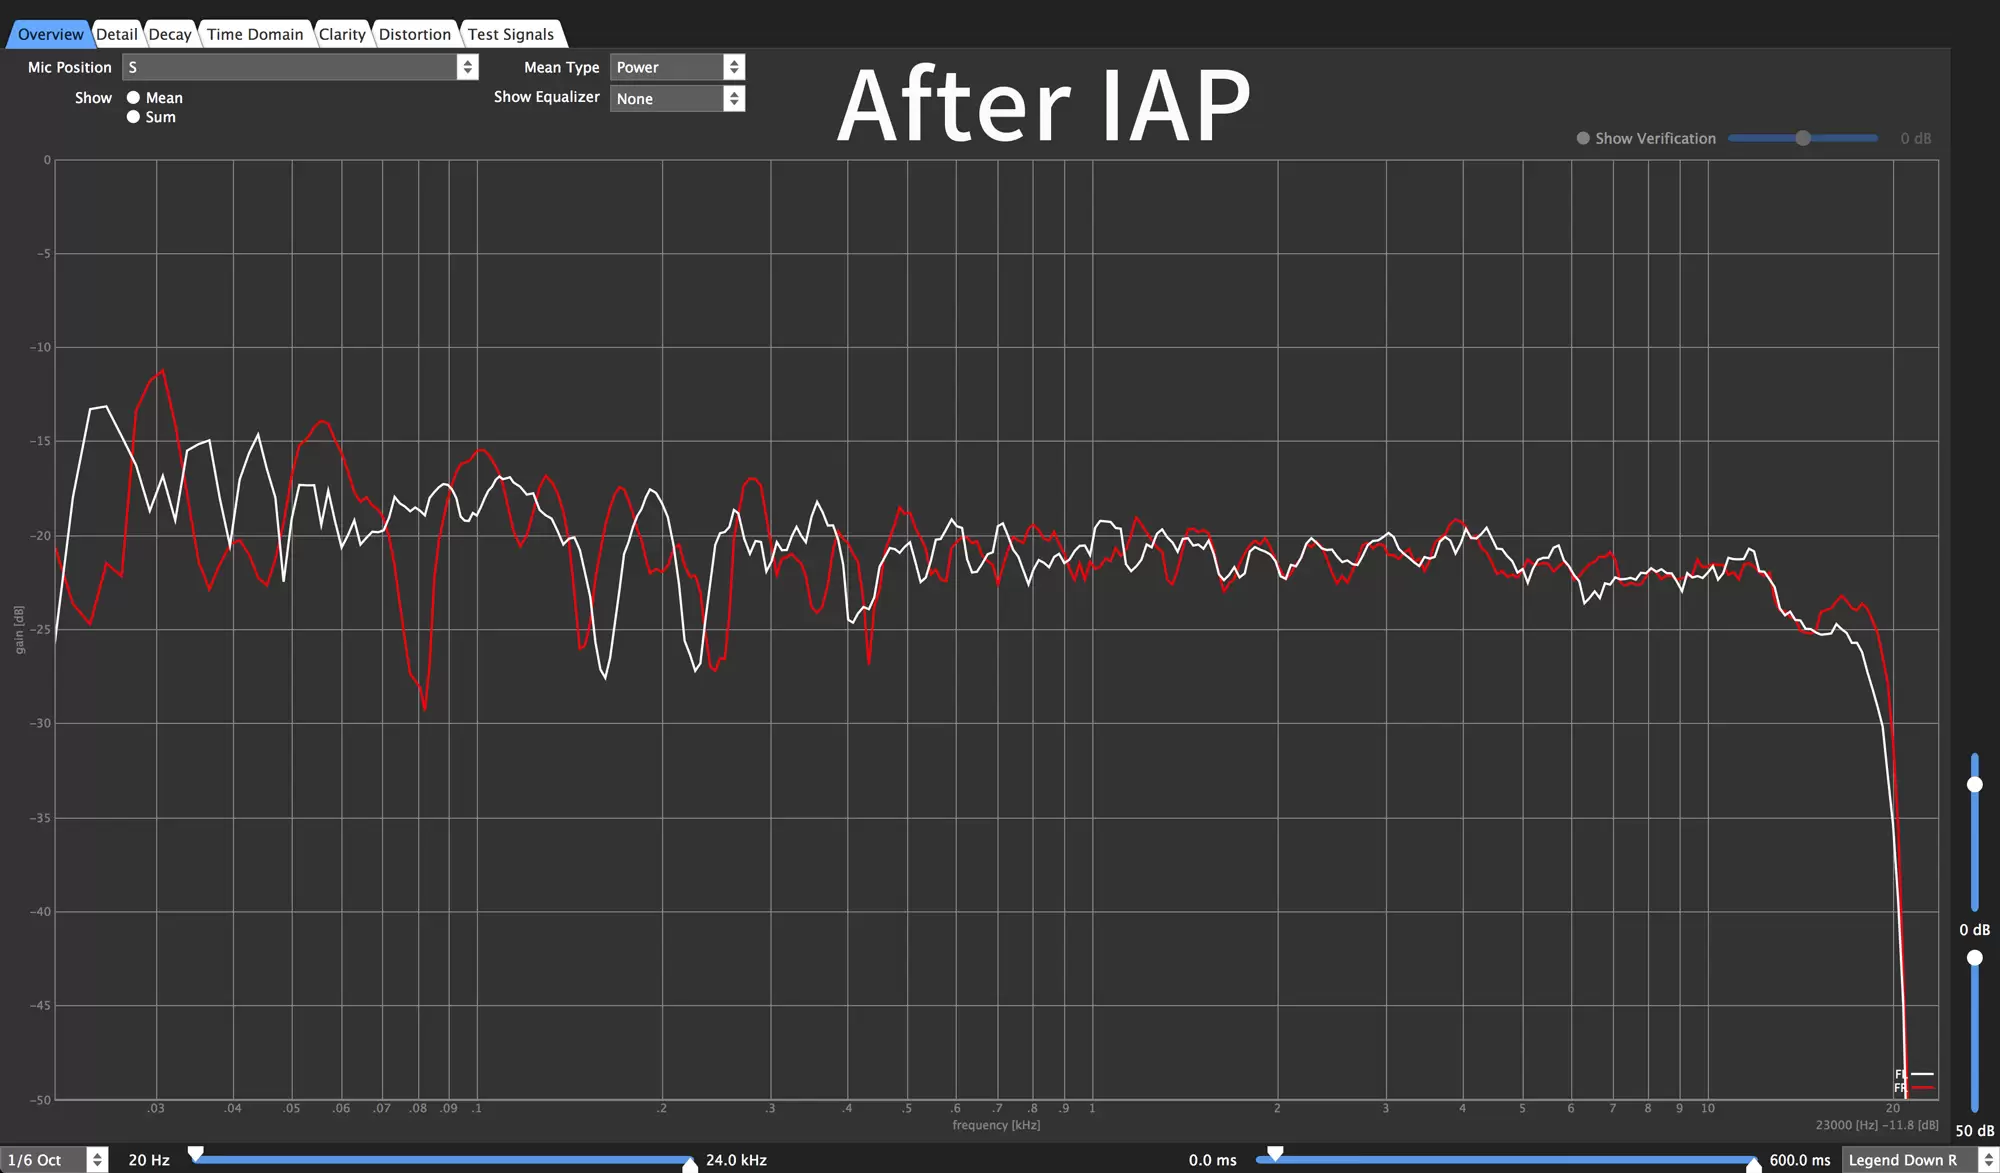Enable the Show Verification option
This screenshot has height=1173, width=2000.
tap(1583, 139)
